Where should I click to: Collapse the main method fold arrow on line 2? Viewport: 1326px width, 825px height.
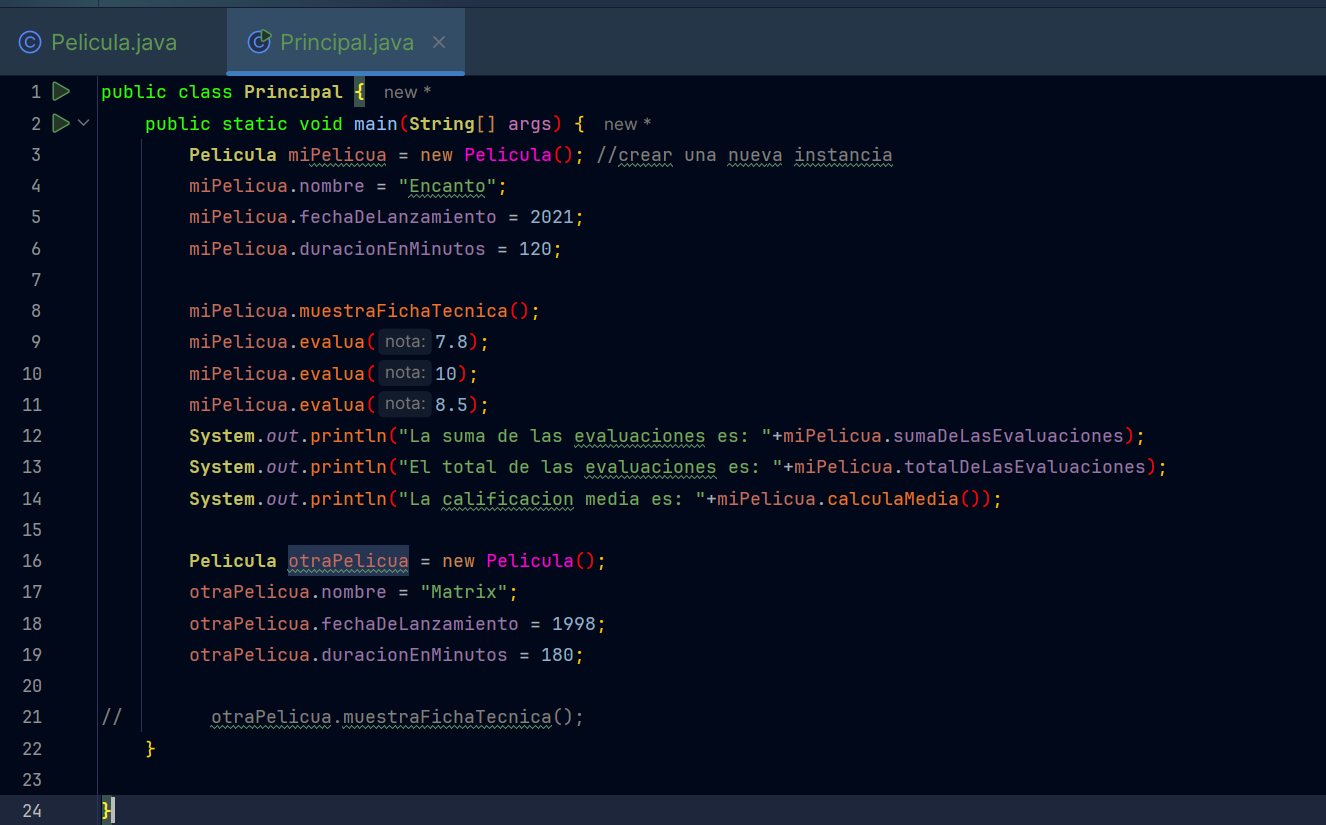tap(83, 123)
